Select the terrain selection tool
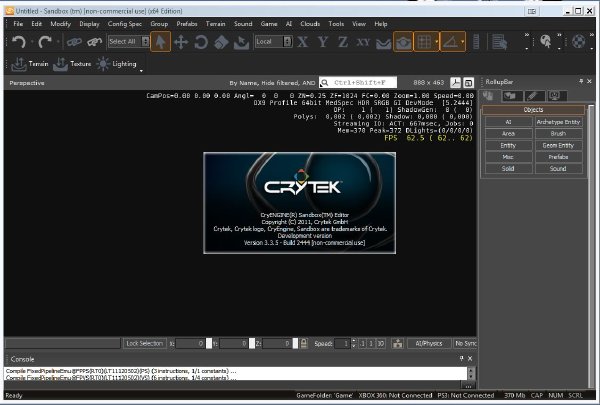This screenshot has height=405, width=600. 241,42
